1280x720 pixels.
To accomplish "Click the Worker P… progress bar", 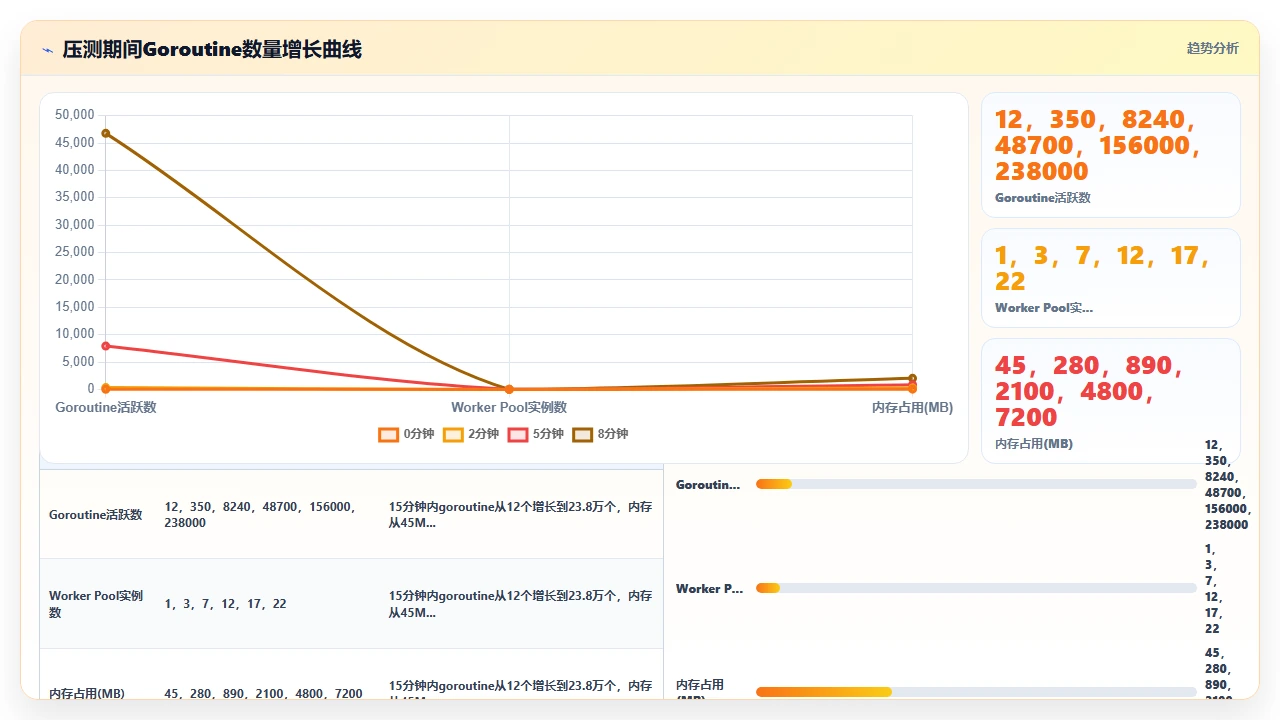I will click(x=976, y=588).
